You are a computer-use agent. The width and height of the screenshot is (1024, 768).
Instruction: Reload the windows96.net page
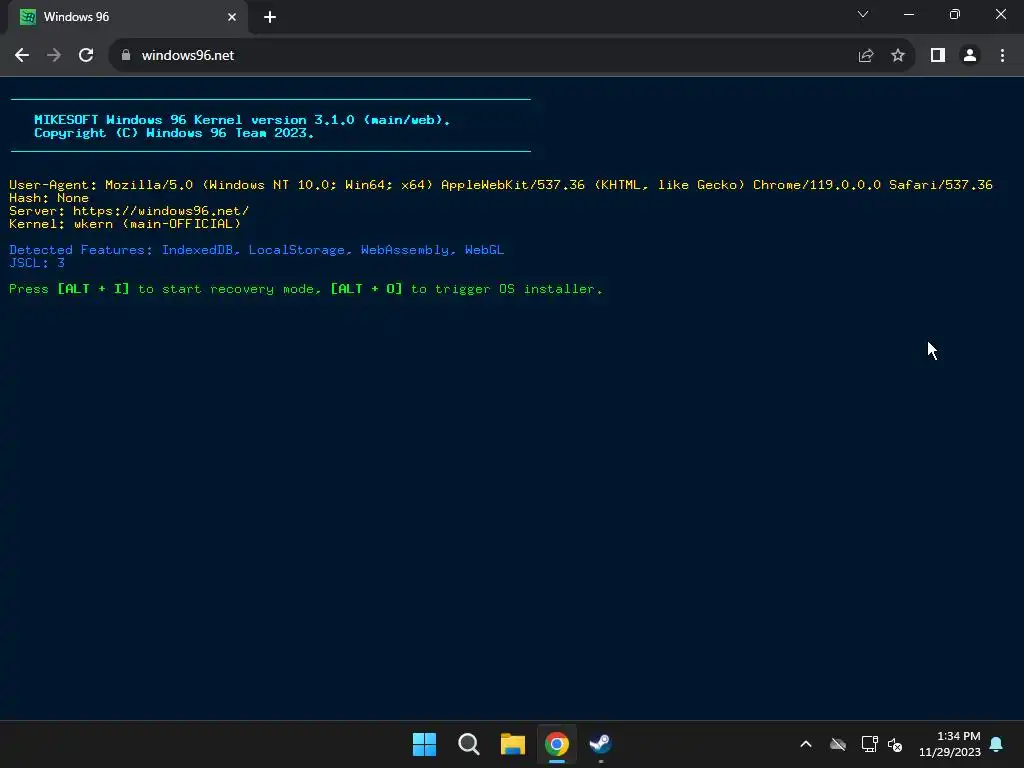coord(86,56)
